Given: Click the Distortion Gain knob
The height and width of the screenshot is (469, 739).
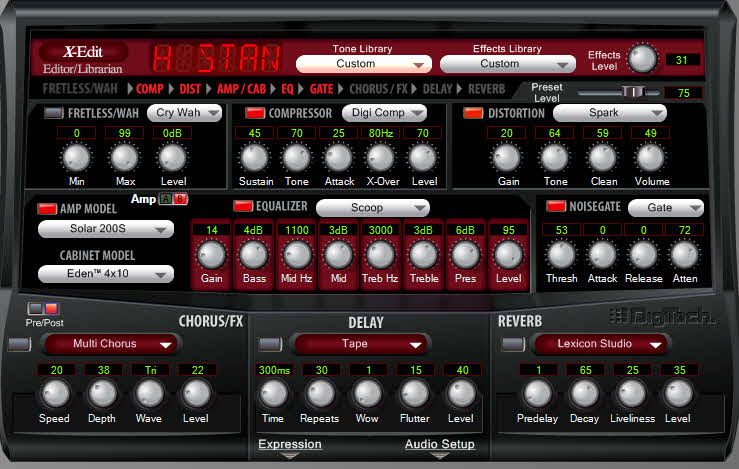Looking at the screenshot, I should pos(507,157).
